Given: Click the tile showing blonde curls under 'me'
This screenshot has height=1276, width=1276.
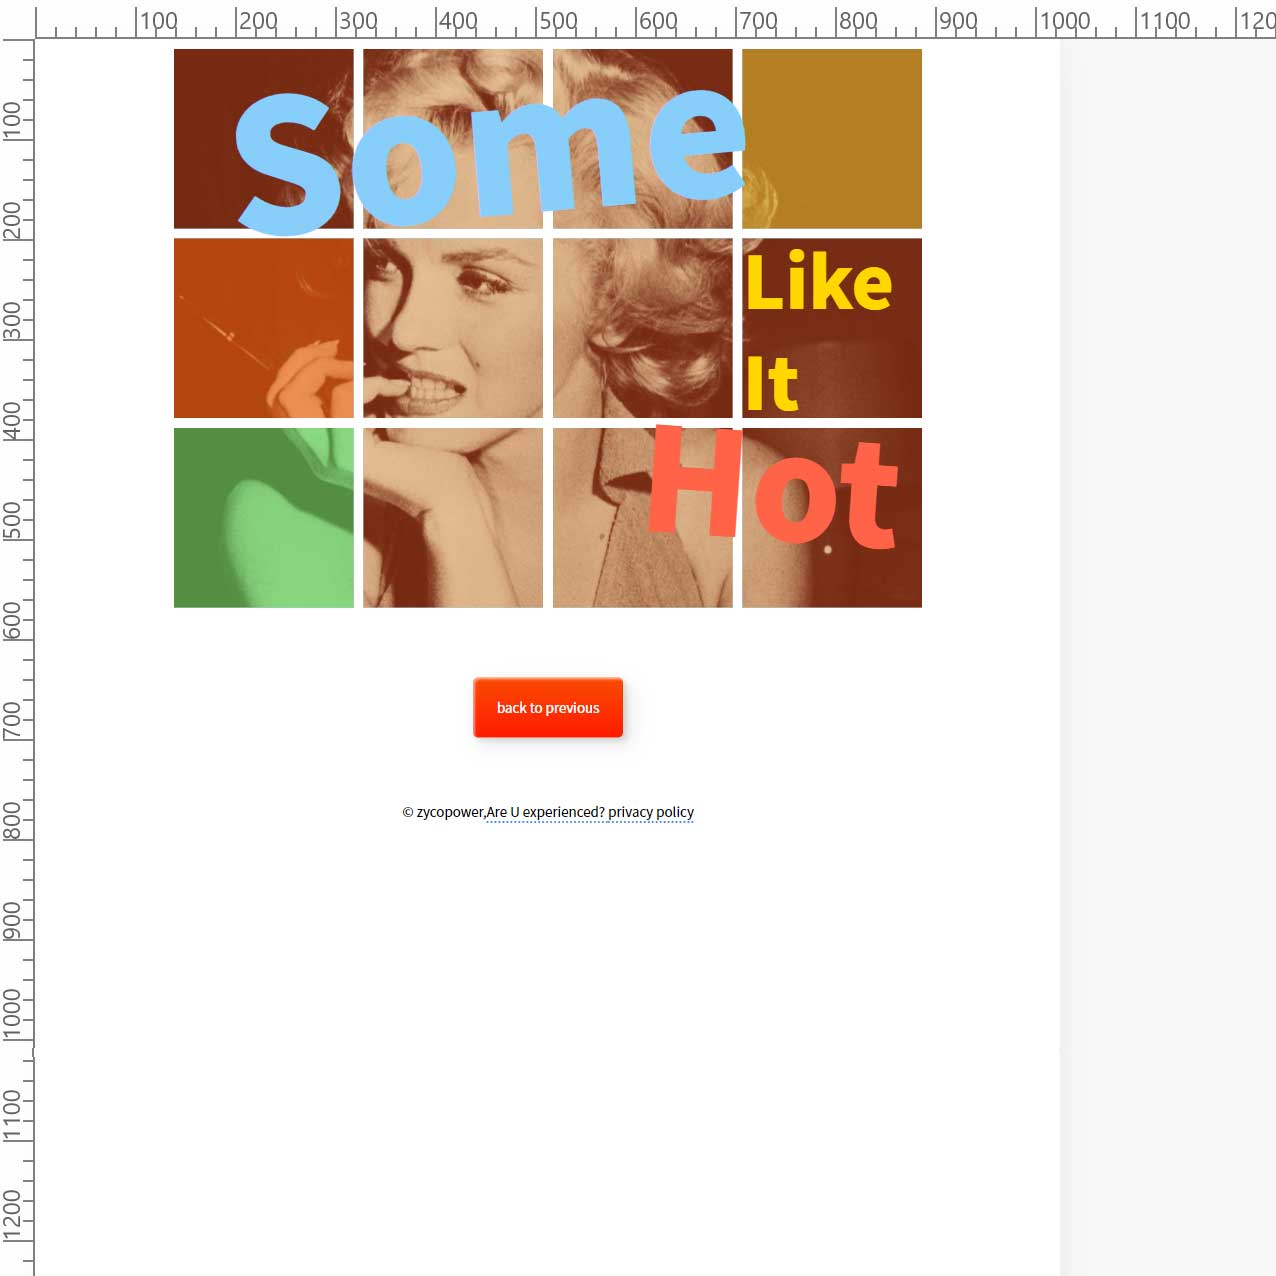Looking at the screenshot, I should tap(643, 139).
